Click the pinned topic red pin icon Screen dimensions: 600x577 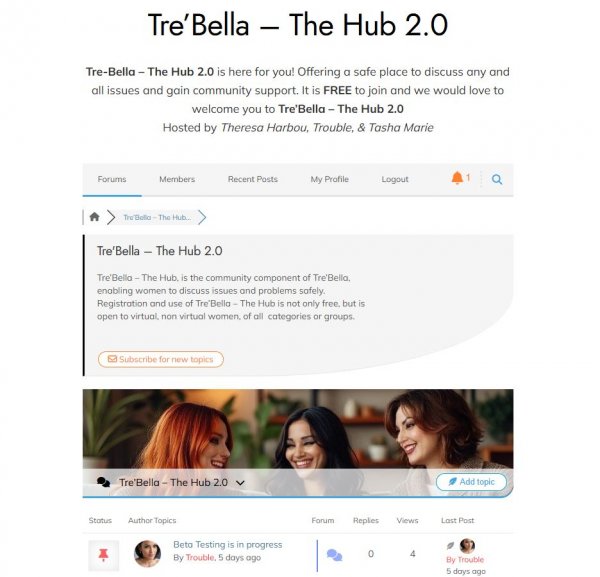(x=103, y=555)
